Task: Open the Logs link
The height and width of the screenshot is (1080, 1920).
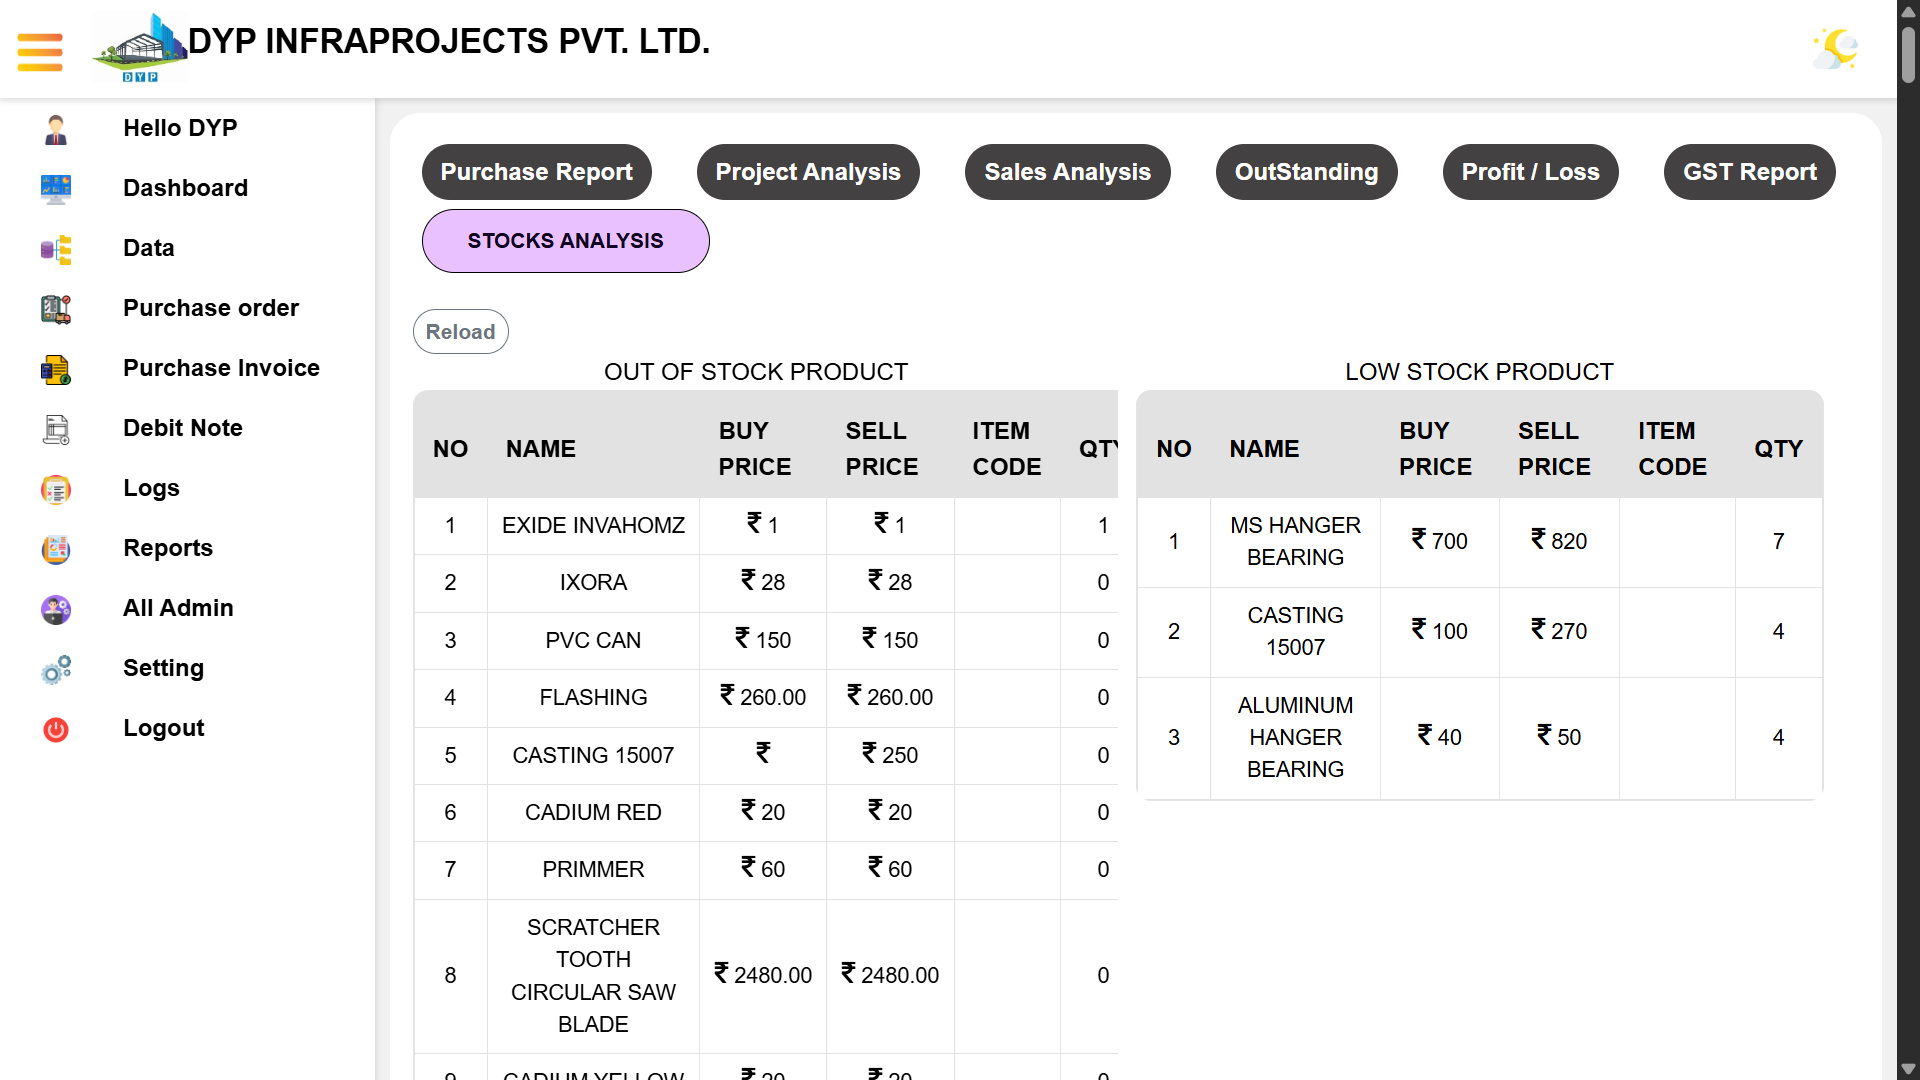Action: click(x=151, y=488)
